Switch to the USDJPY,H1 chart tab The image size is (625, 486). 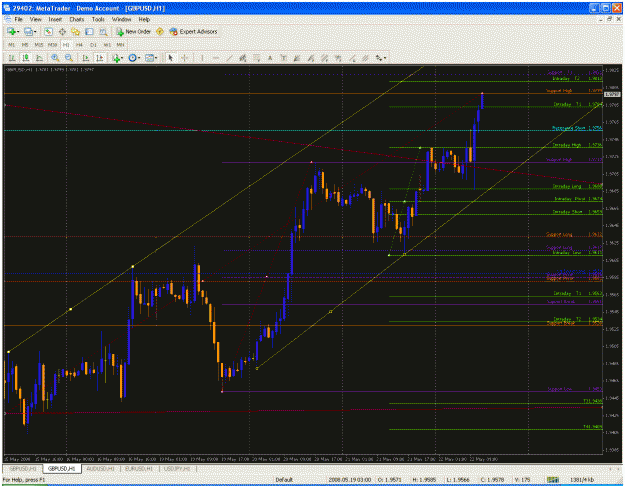click(177, 469)
